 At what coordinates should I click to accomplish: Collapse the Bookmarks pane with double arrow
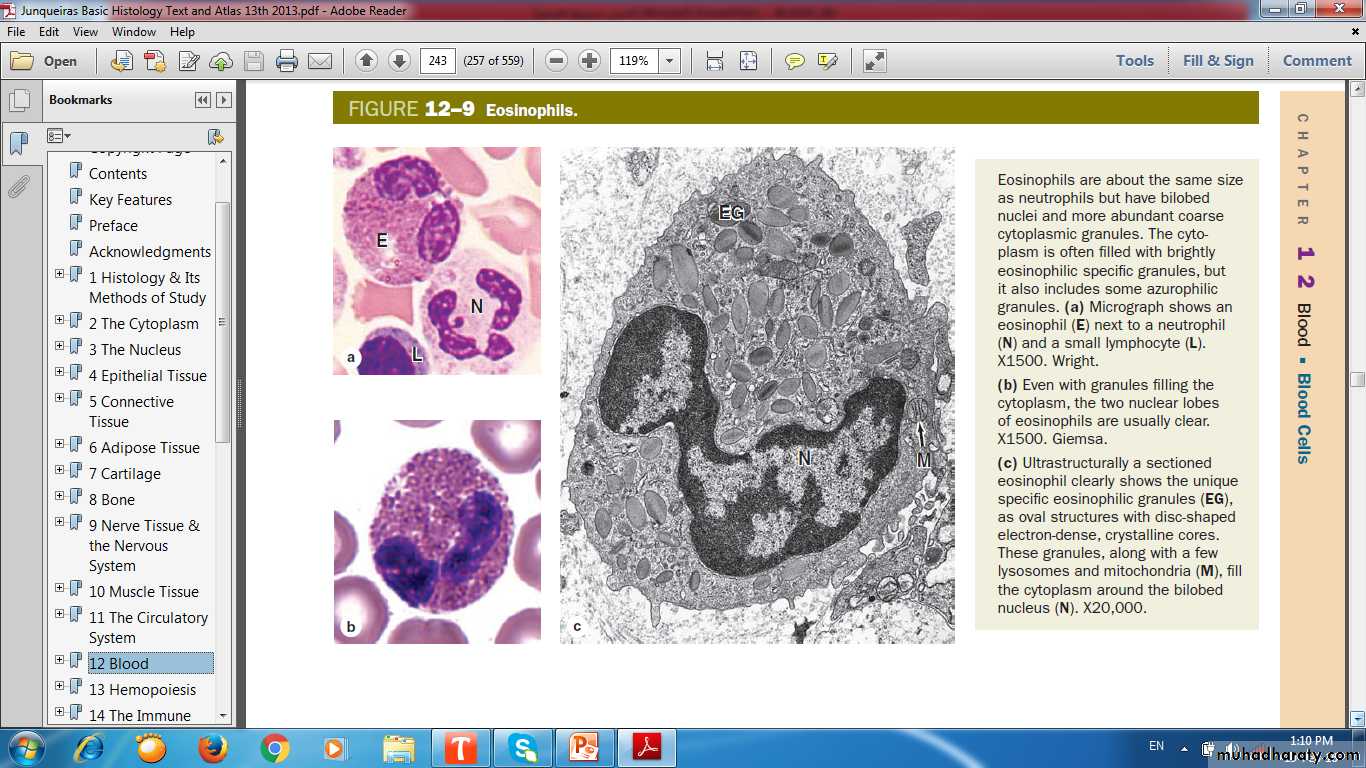click(x=203, y=100)
